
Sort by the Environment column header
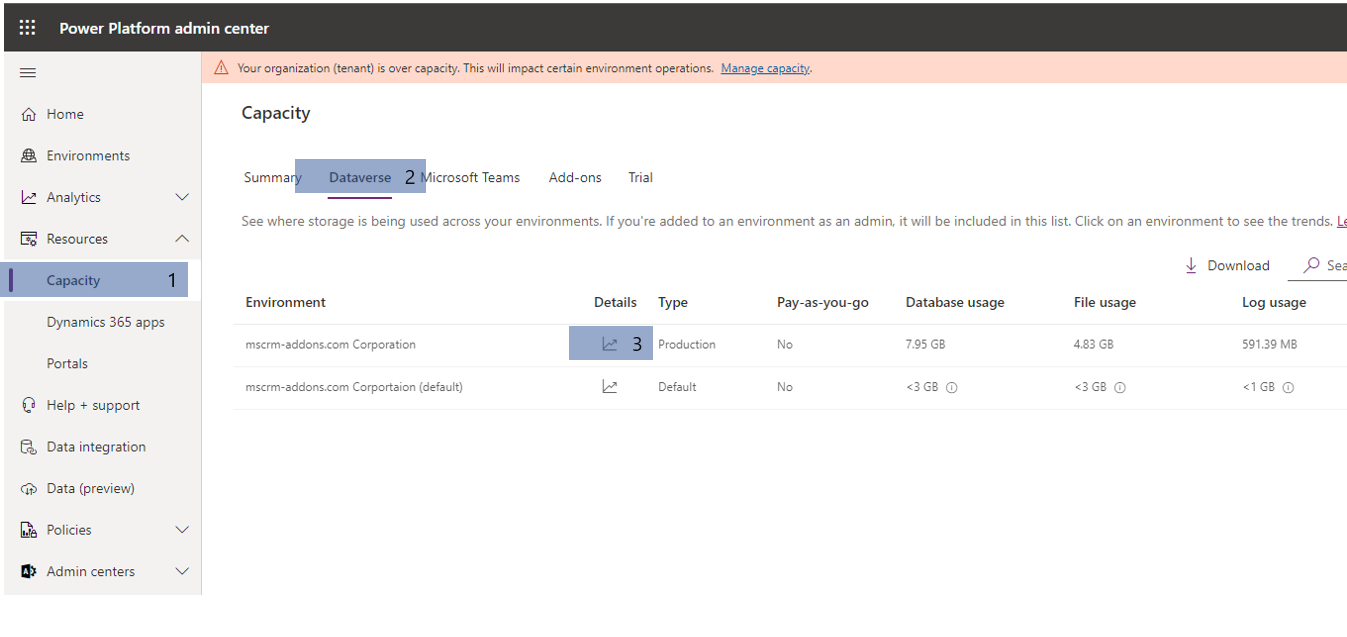286,302
